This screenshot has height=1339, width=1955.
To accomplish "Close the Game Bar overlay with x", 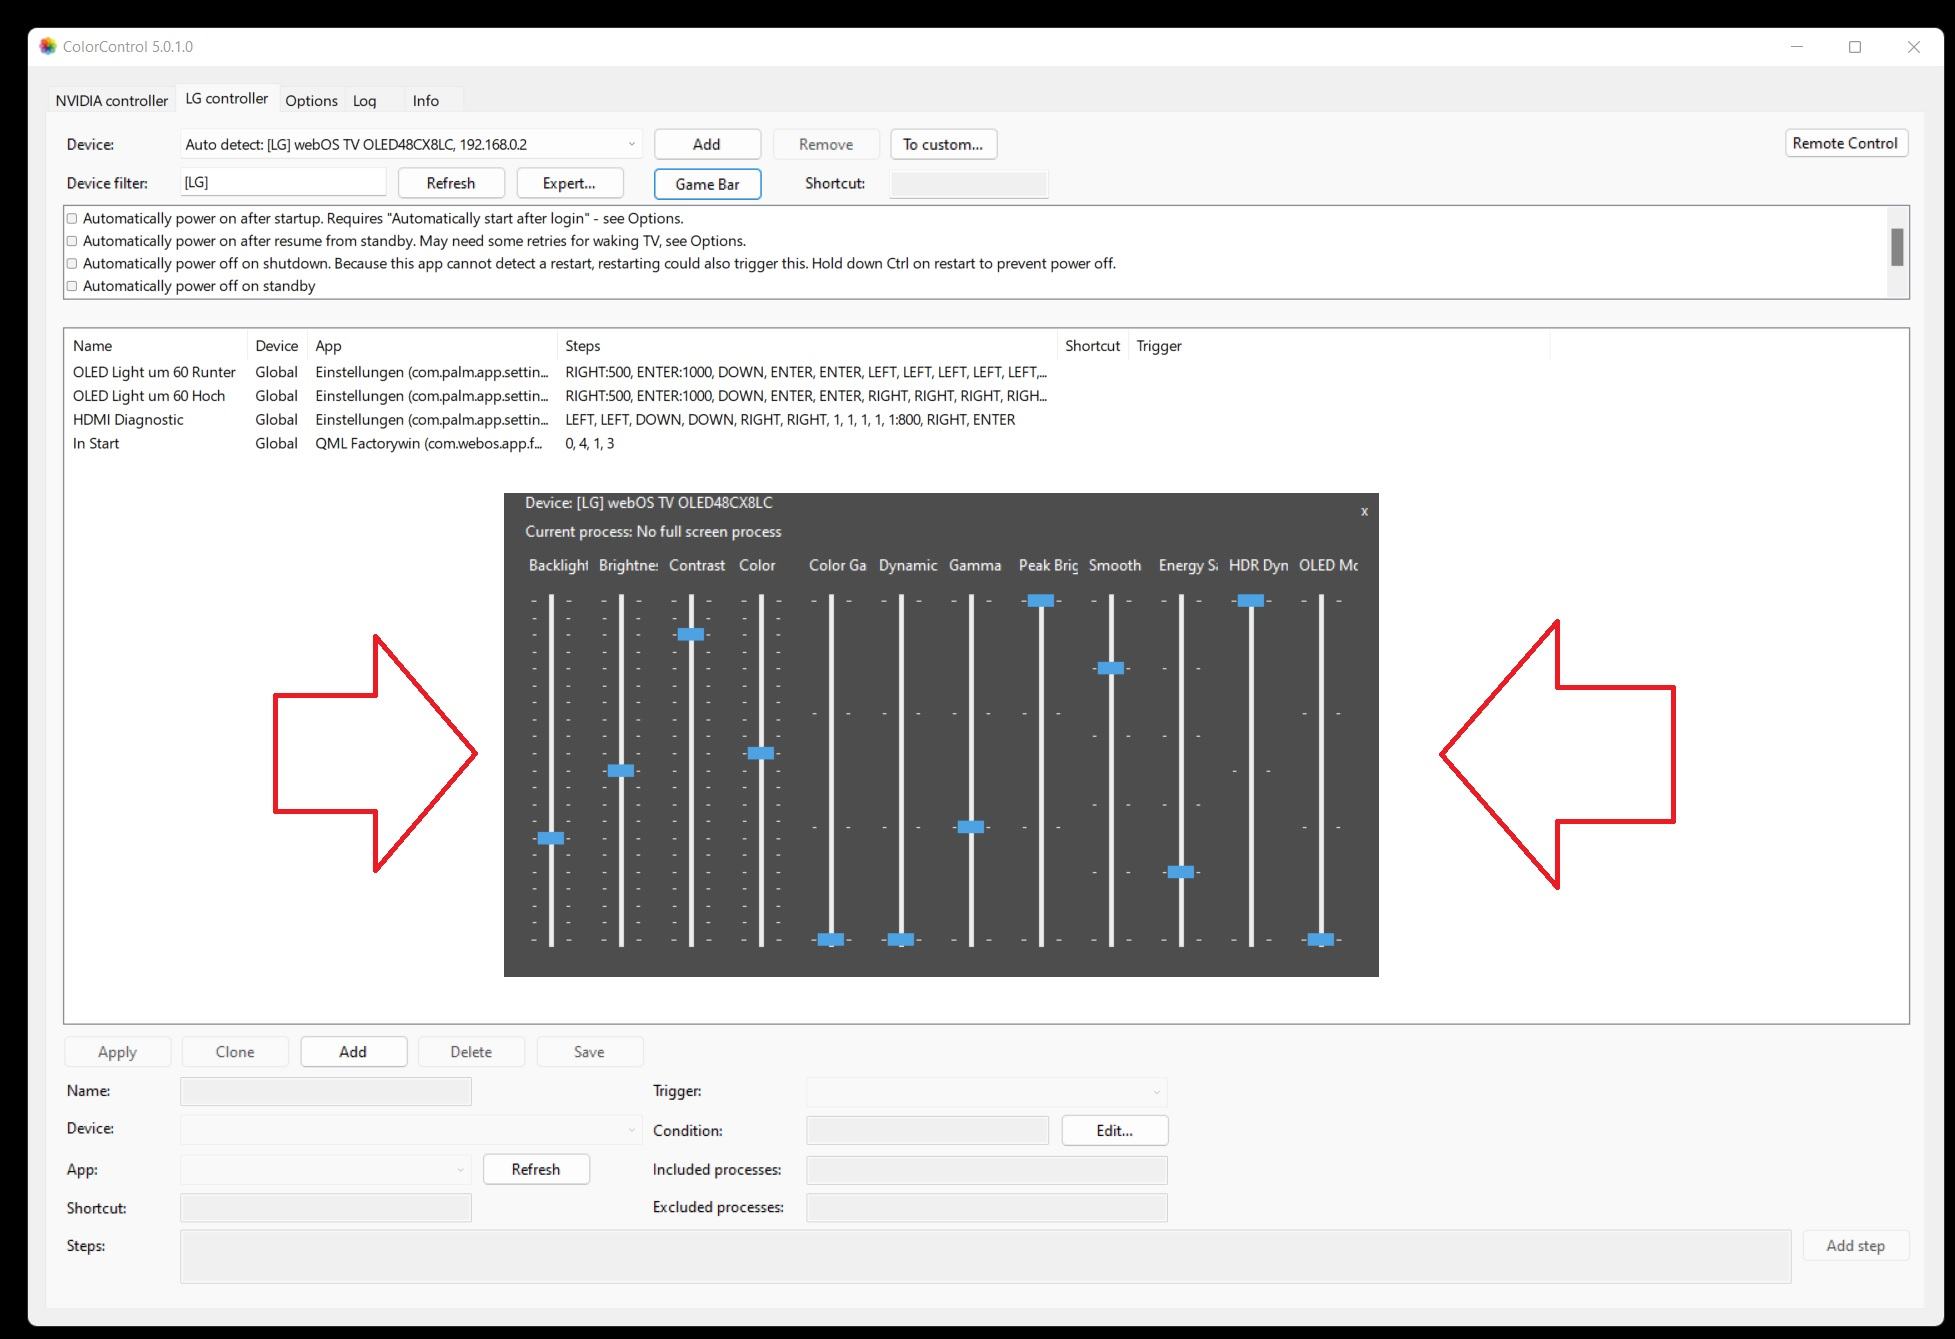I will (x=1364, y=511).
